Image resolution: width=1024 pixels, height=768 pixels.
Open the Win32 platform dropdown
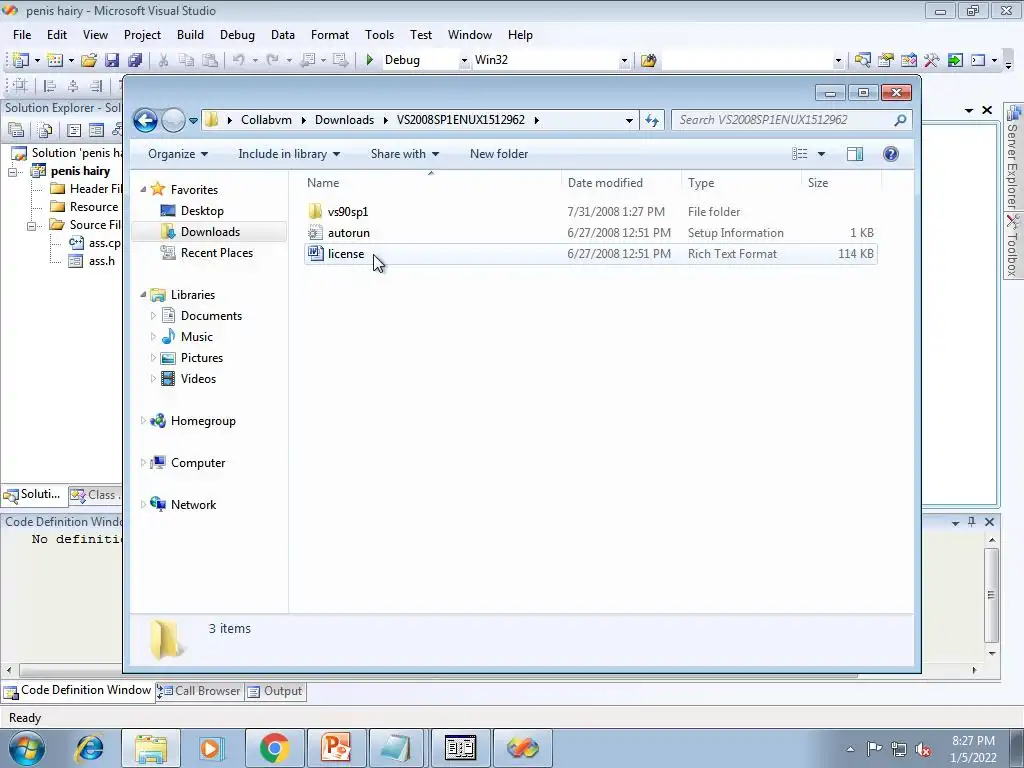624,61
